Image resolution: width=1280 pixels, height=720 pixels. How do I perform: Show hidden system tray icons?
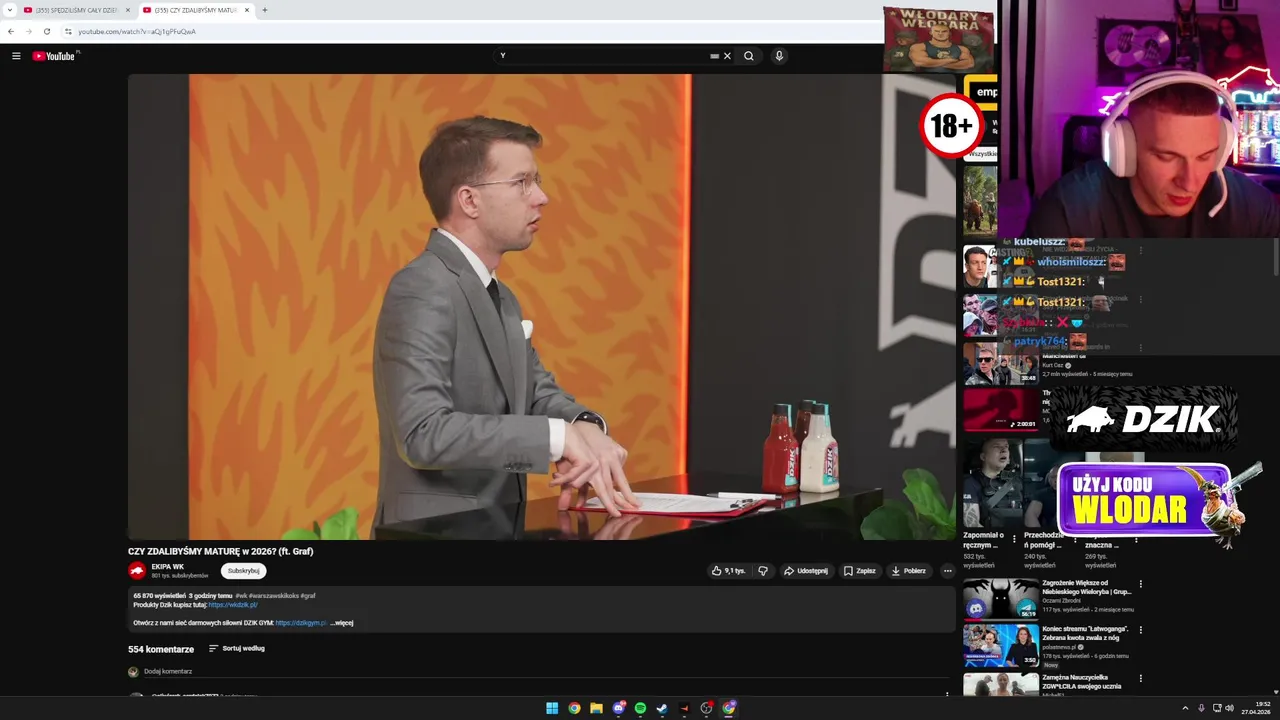1185,708
